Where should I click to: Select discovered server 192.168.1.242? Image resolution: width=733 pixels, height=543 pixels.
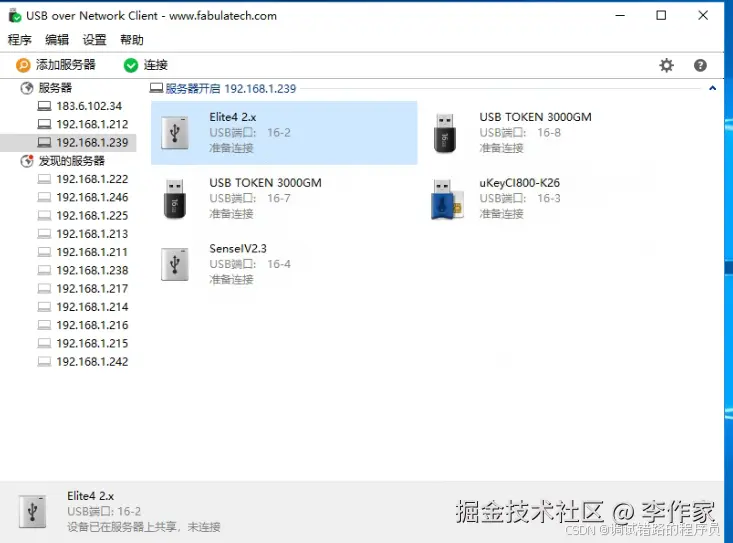[x=92, y=361]
